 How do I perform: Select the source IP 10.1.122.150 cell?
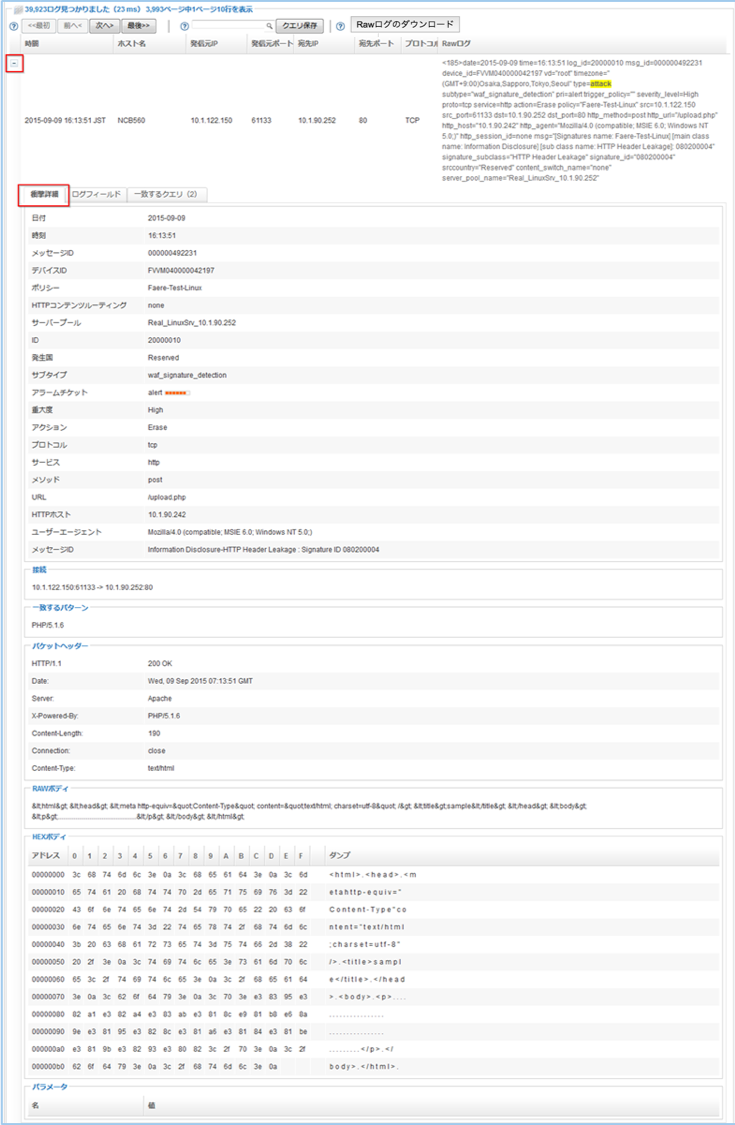coord(212,121)
